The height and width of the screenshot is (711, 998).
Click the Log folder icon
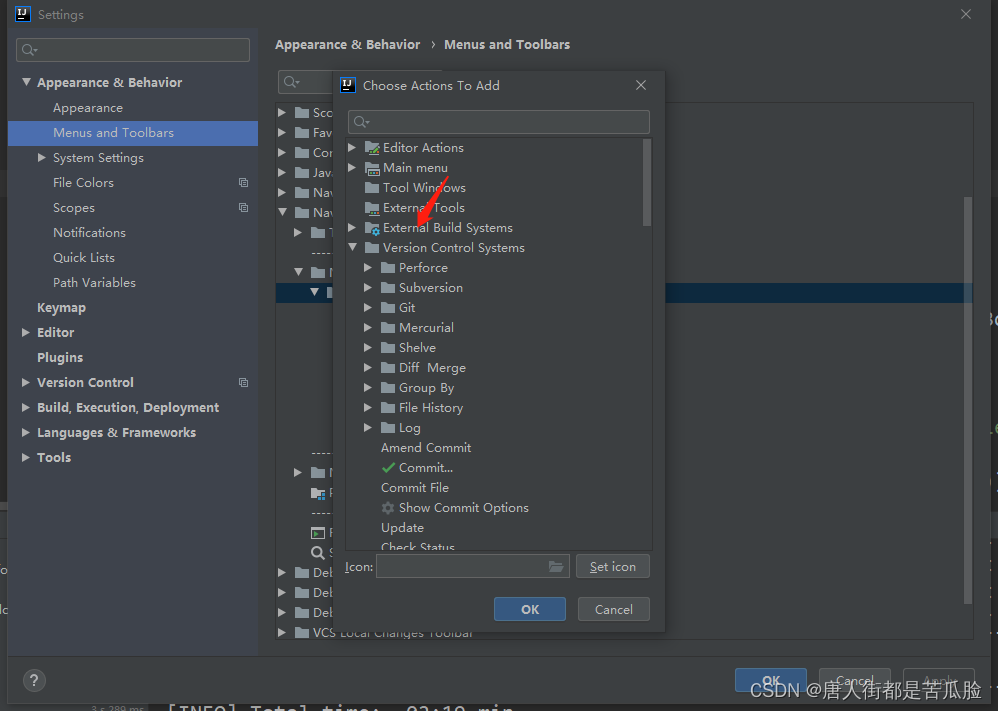tap(388, 428)
